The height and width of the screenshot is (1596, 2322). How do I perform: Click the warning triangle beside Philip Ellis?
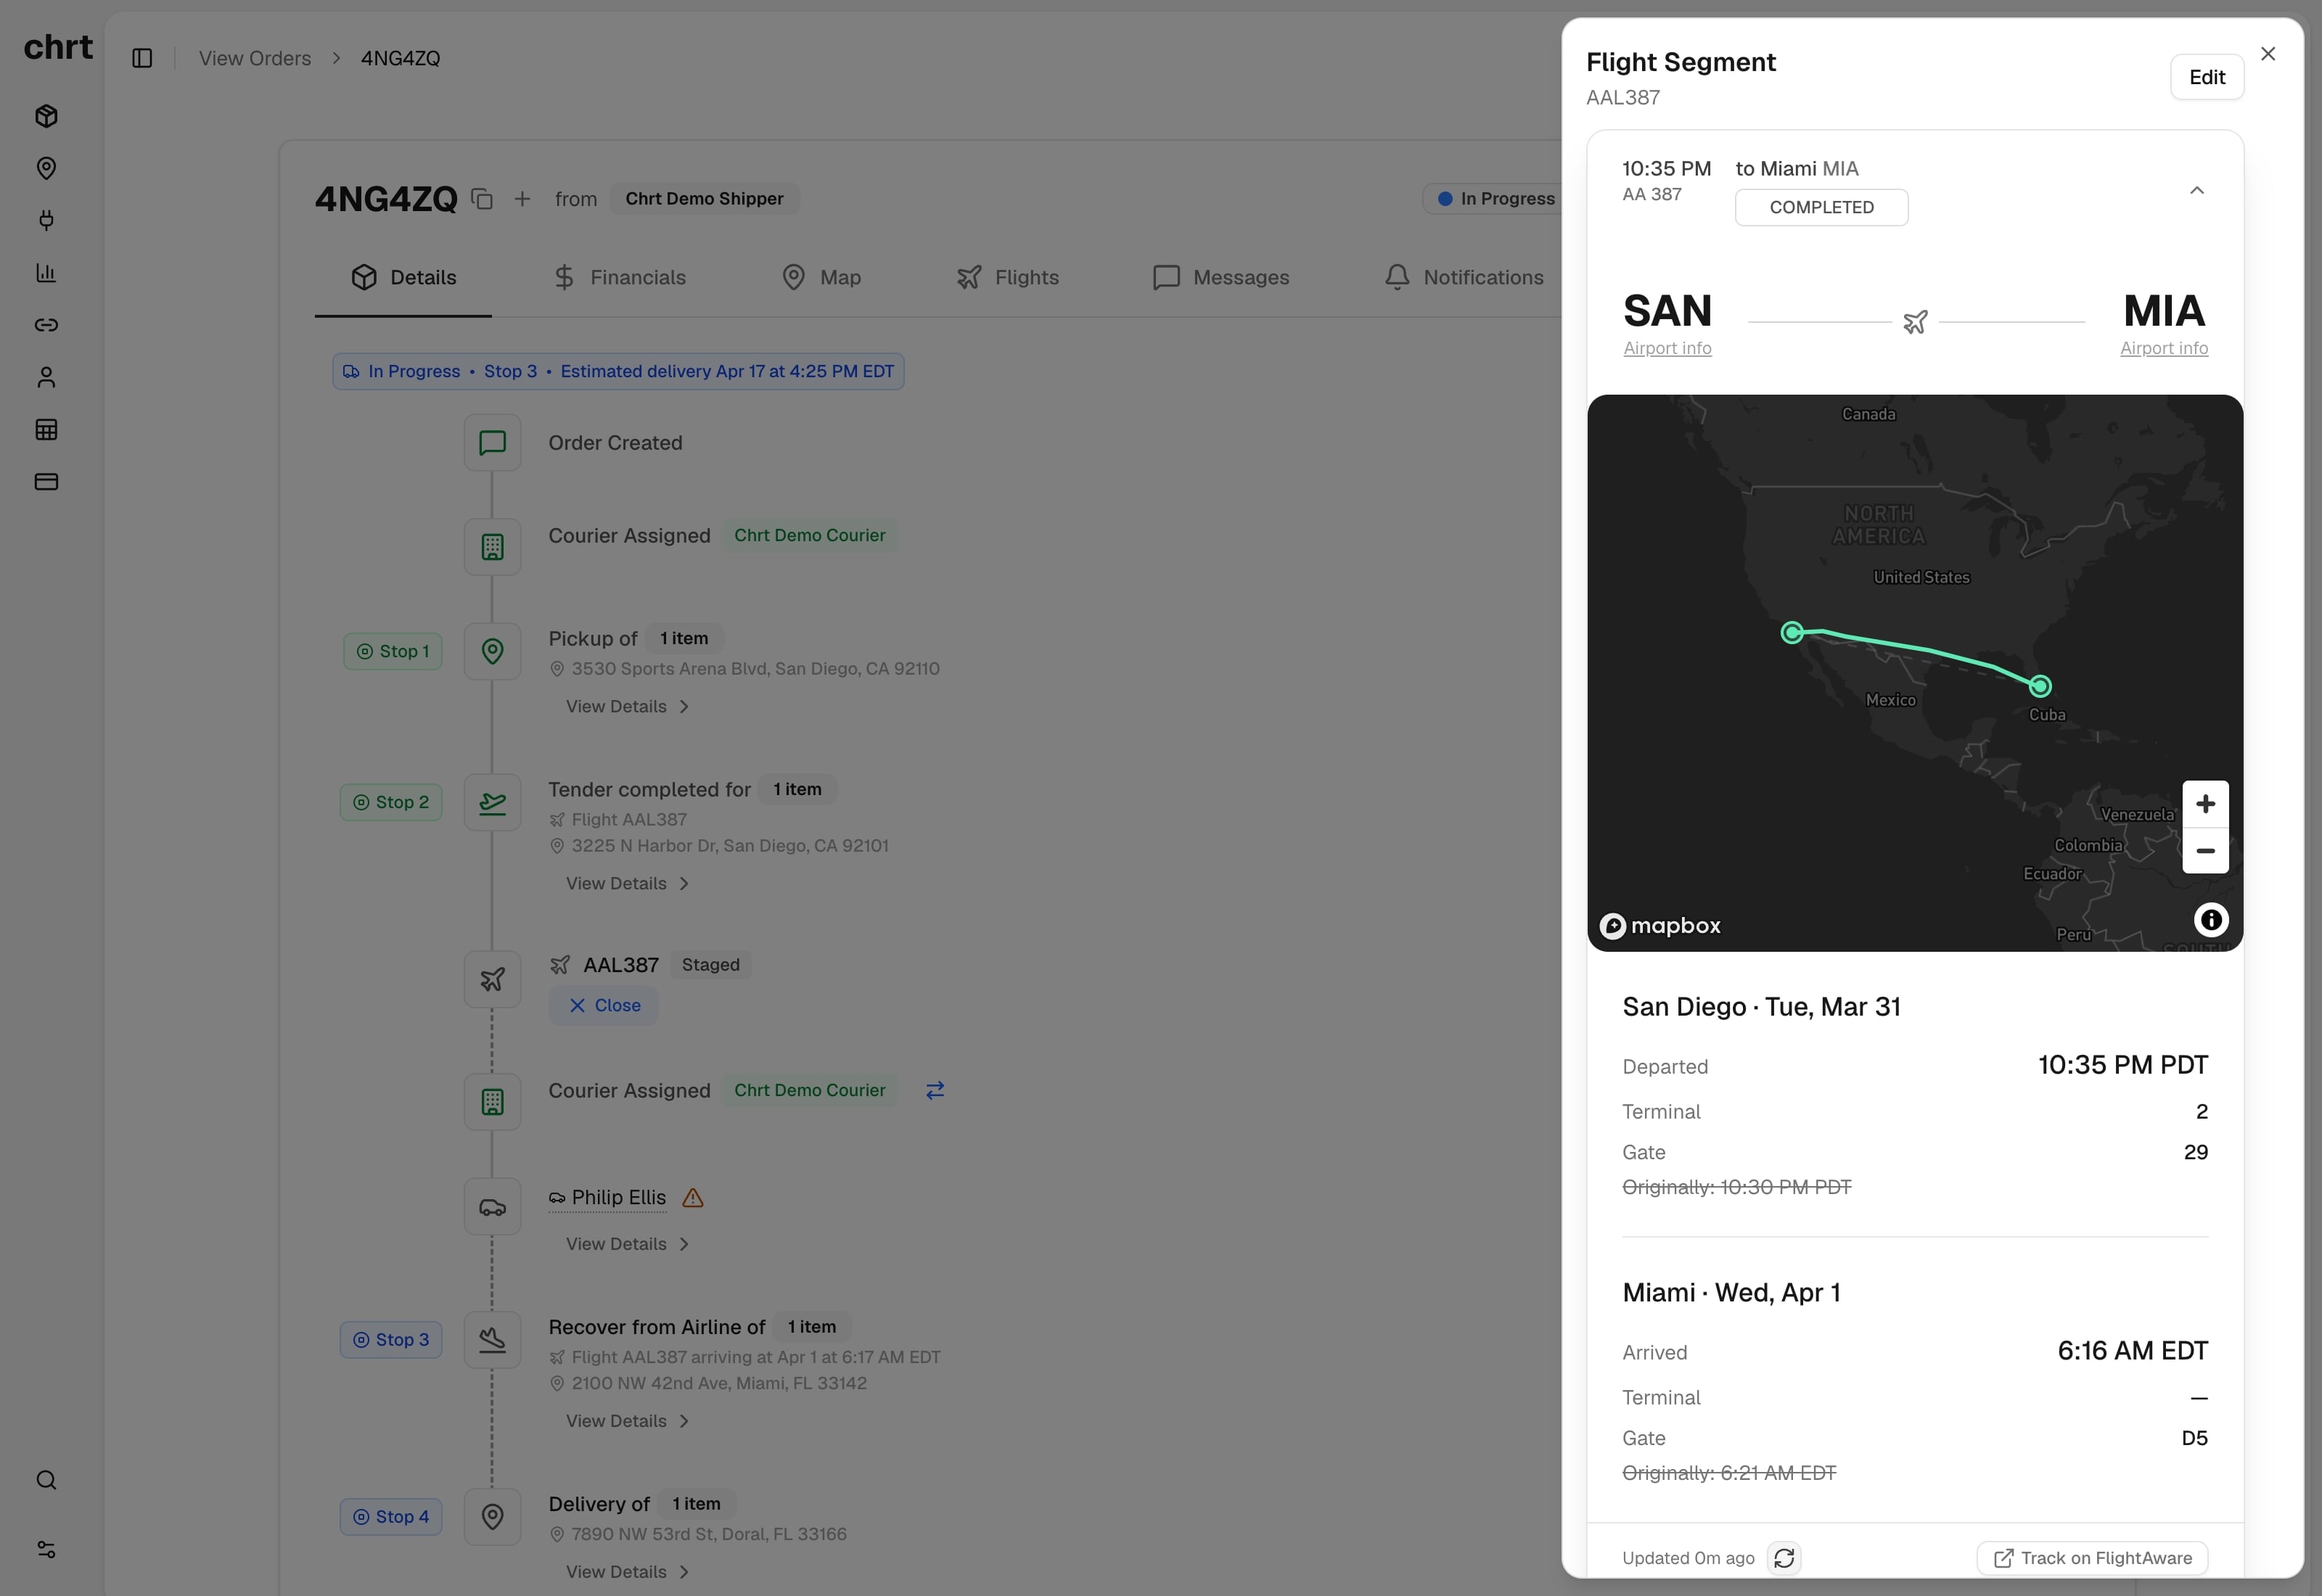tap(693, 1197)
